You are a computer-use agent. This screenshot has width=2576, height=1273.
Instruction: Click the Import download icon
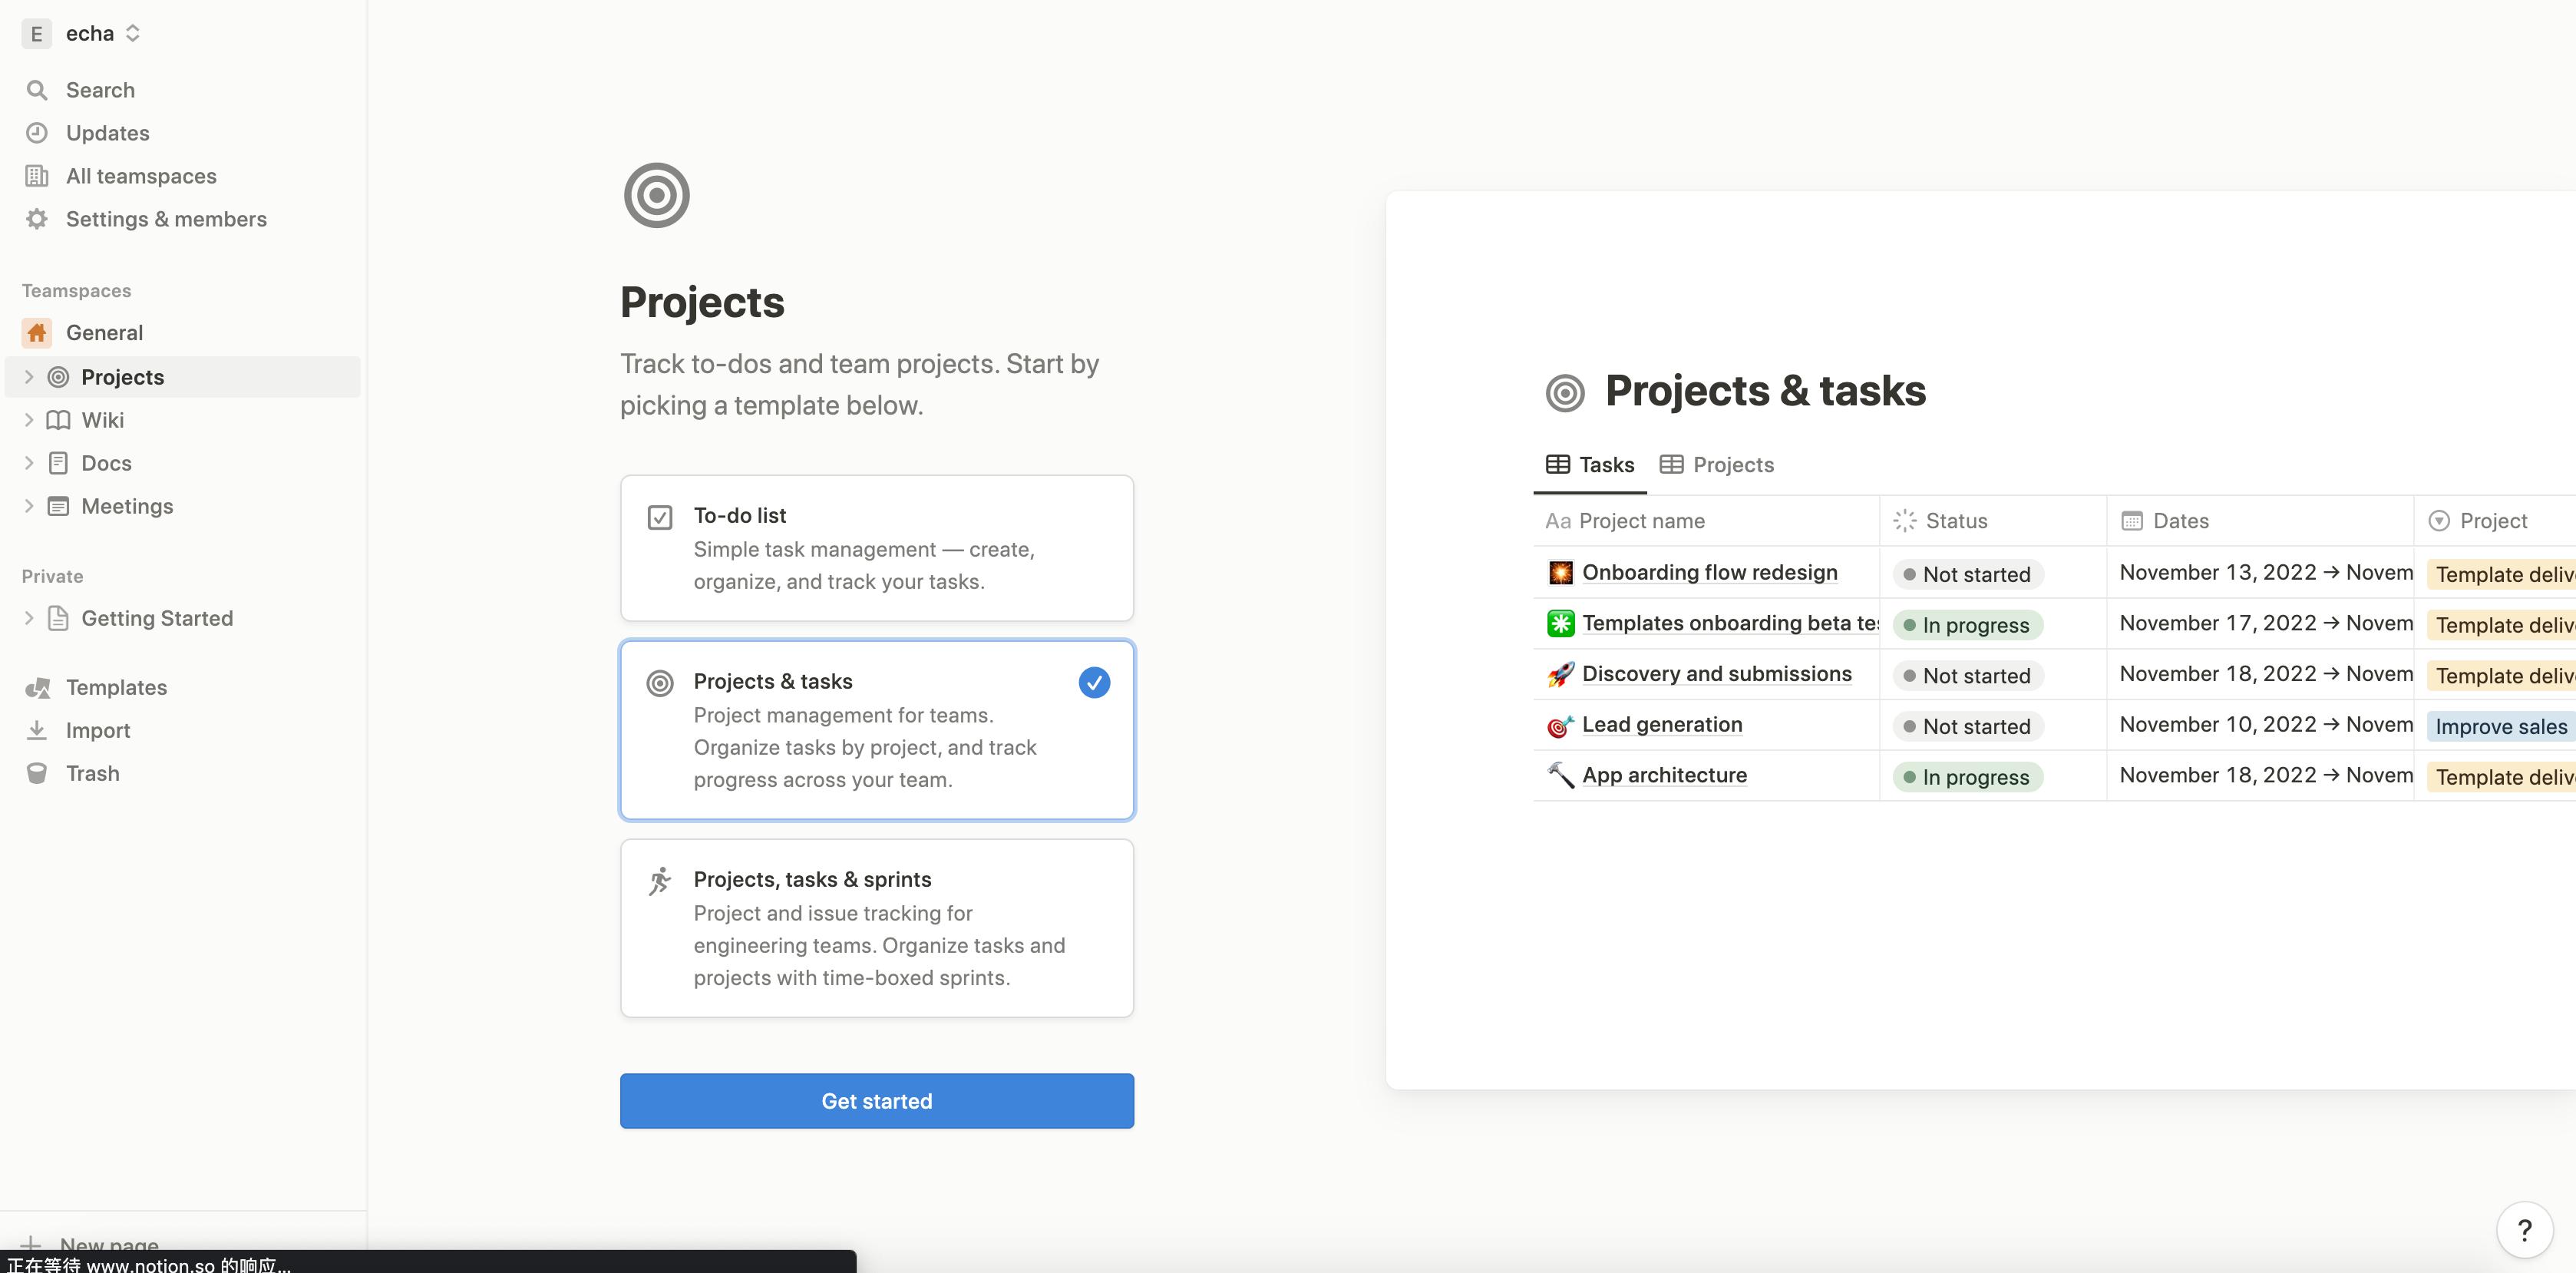37,731
